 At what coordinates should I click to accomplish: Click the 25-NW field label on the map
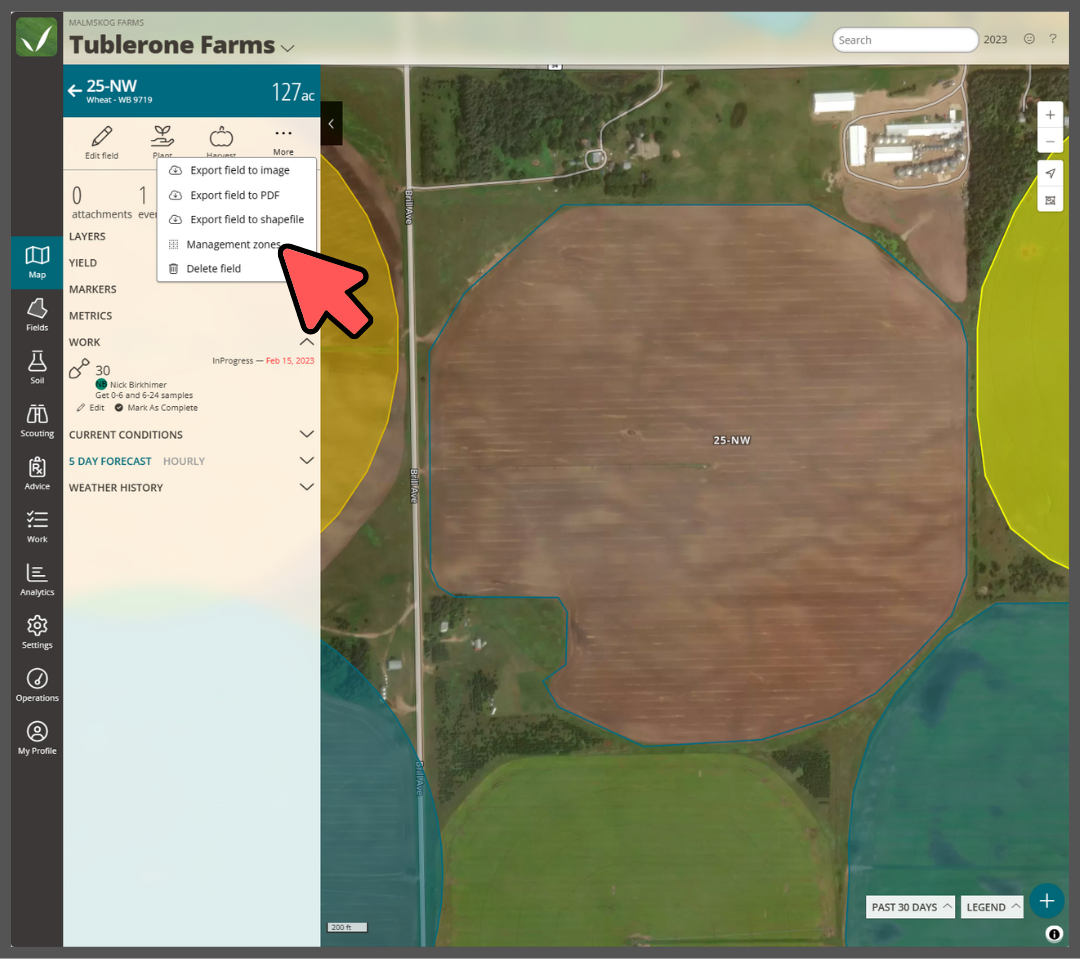tap(731, 440)
